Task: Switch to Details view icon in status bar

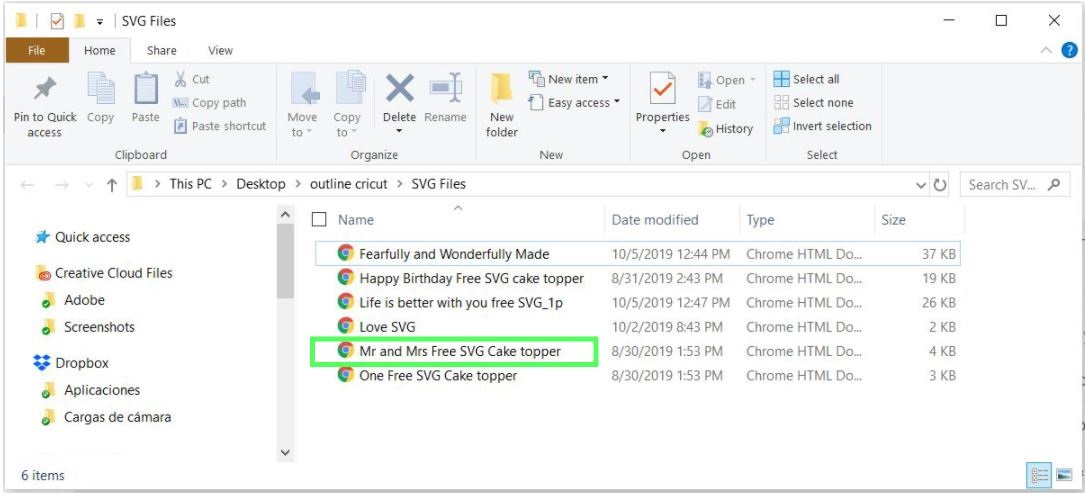Action: pos(1039,476)
